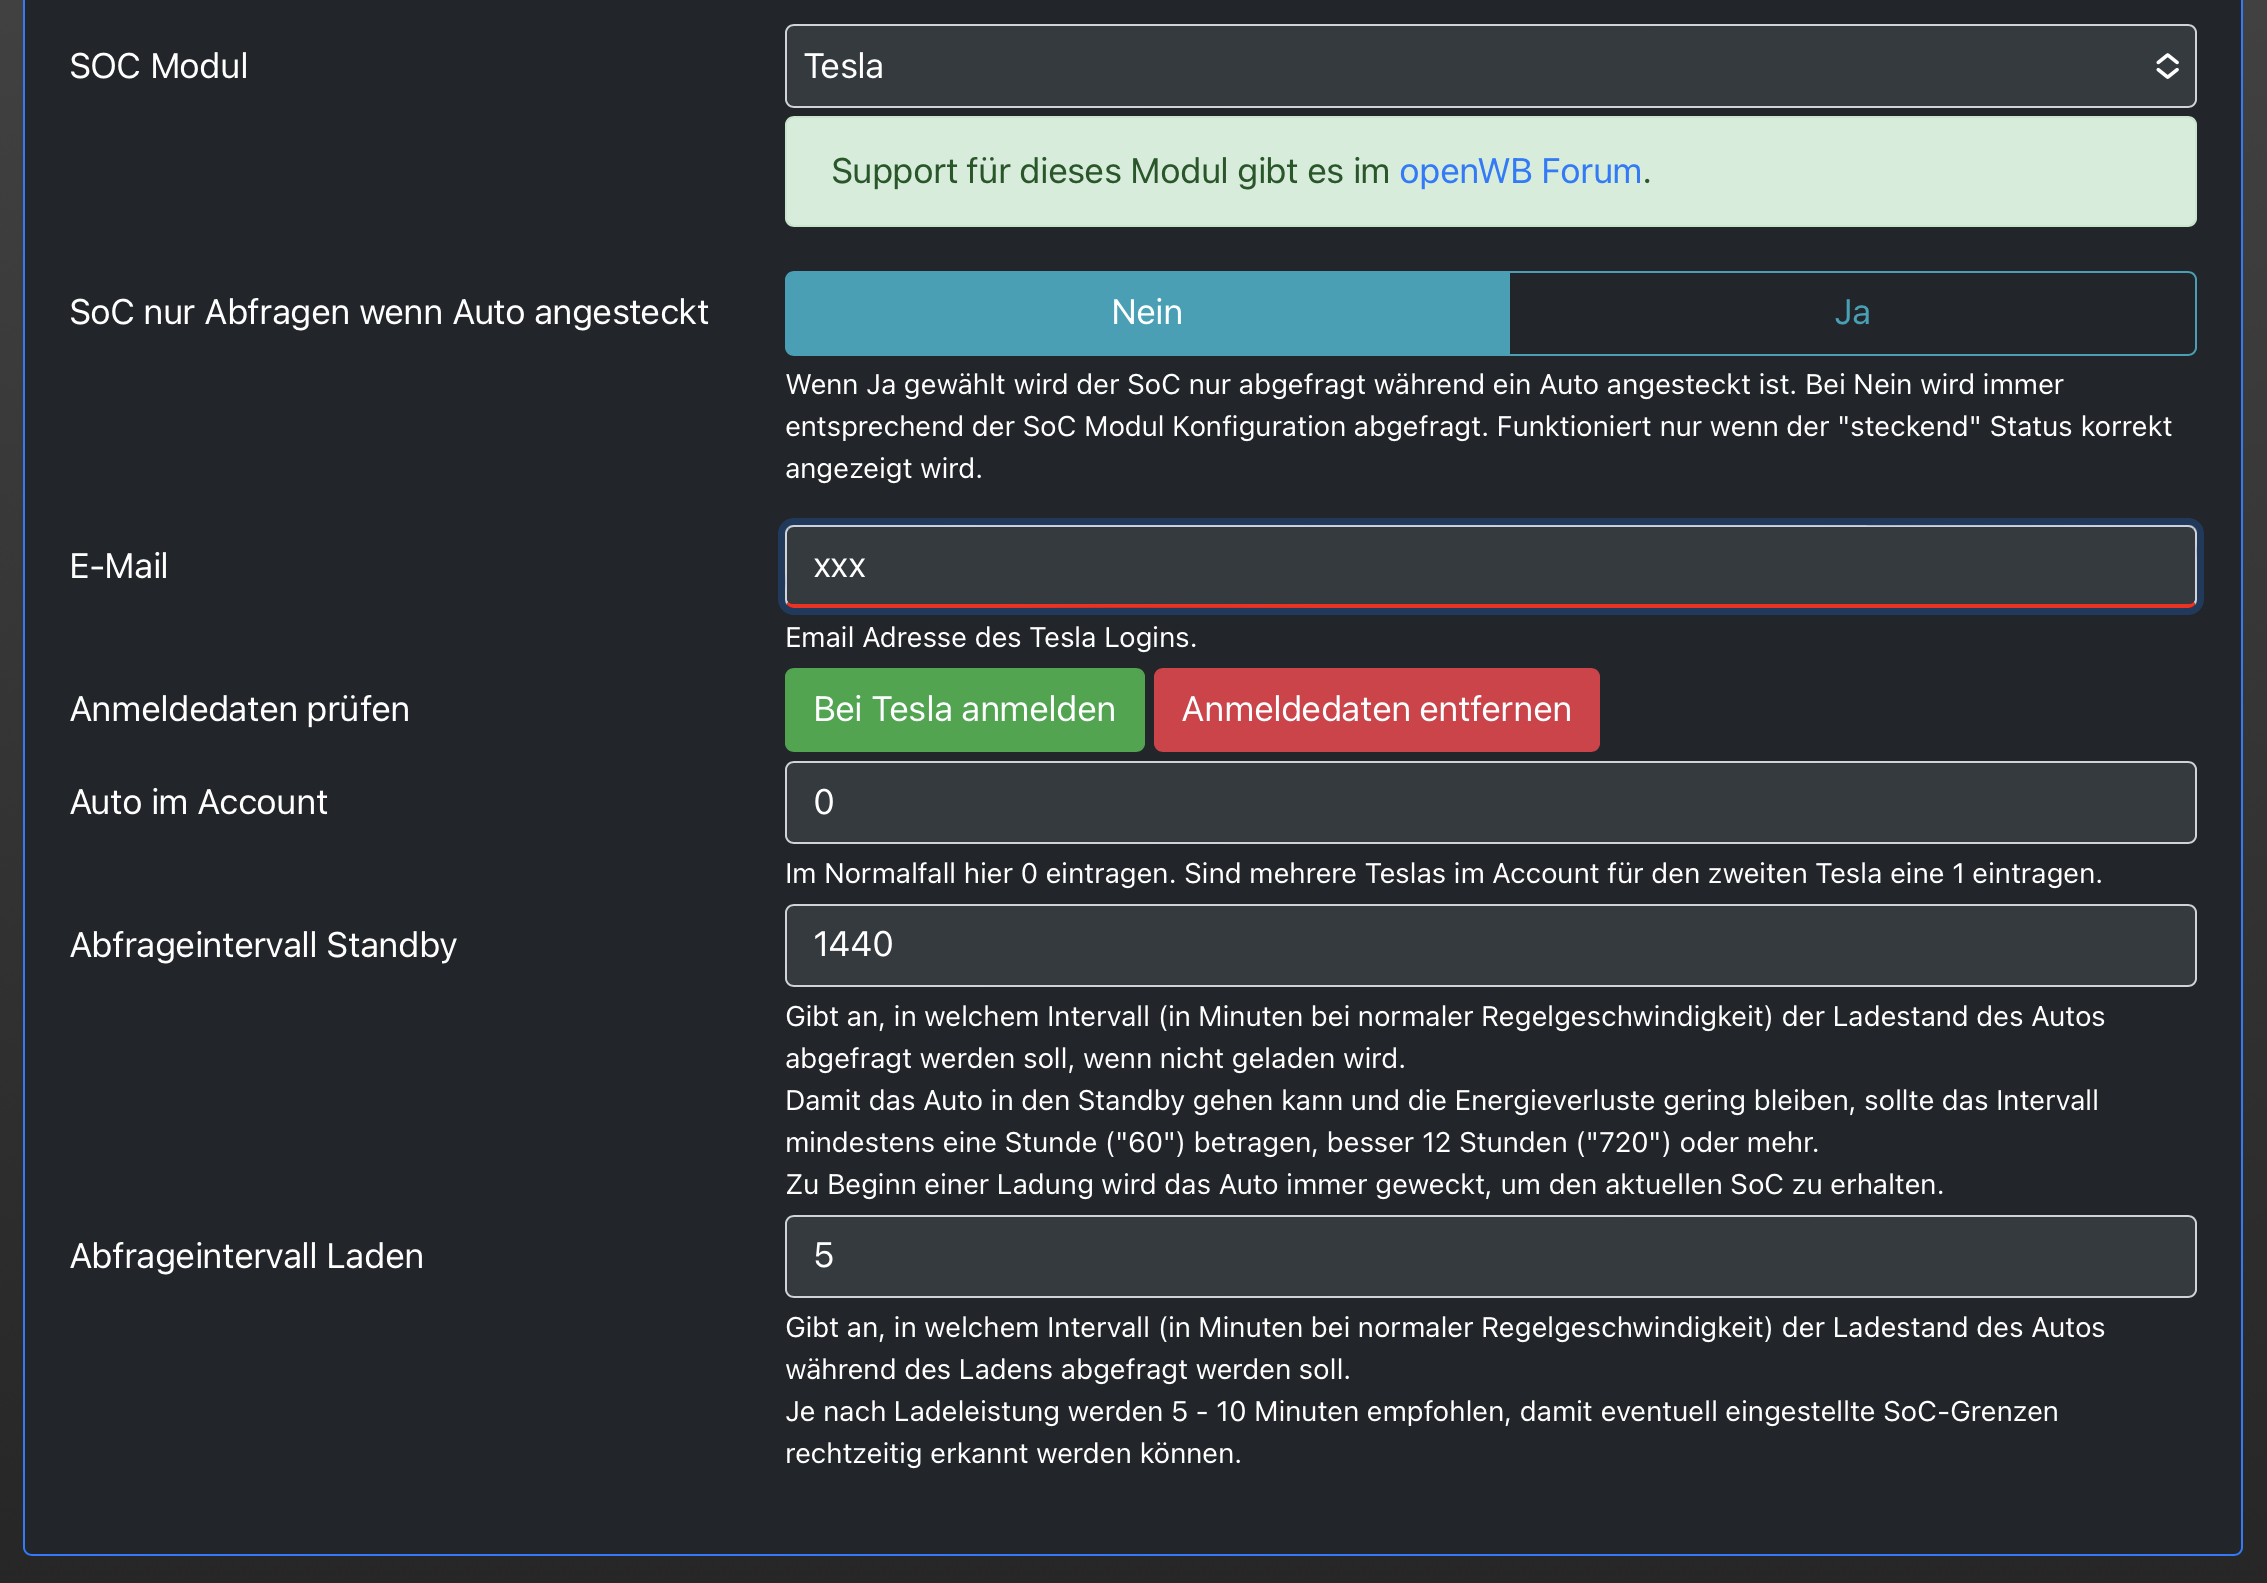Image resolution: width=2267 pixels, height=1583 pixels.
Task: Focus the Abfrageintervall Standby field with 1440
Action: 1490,945
